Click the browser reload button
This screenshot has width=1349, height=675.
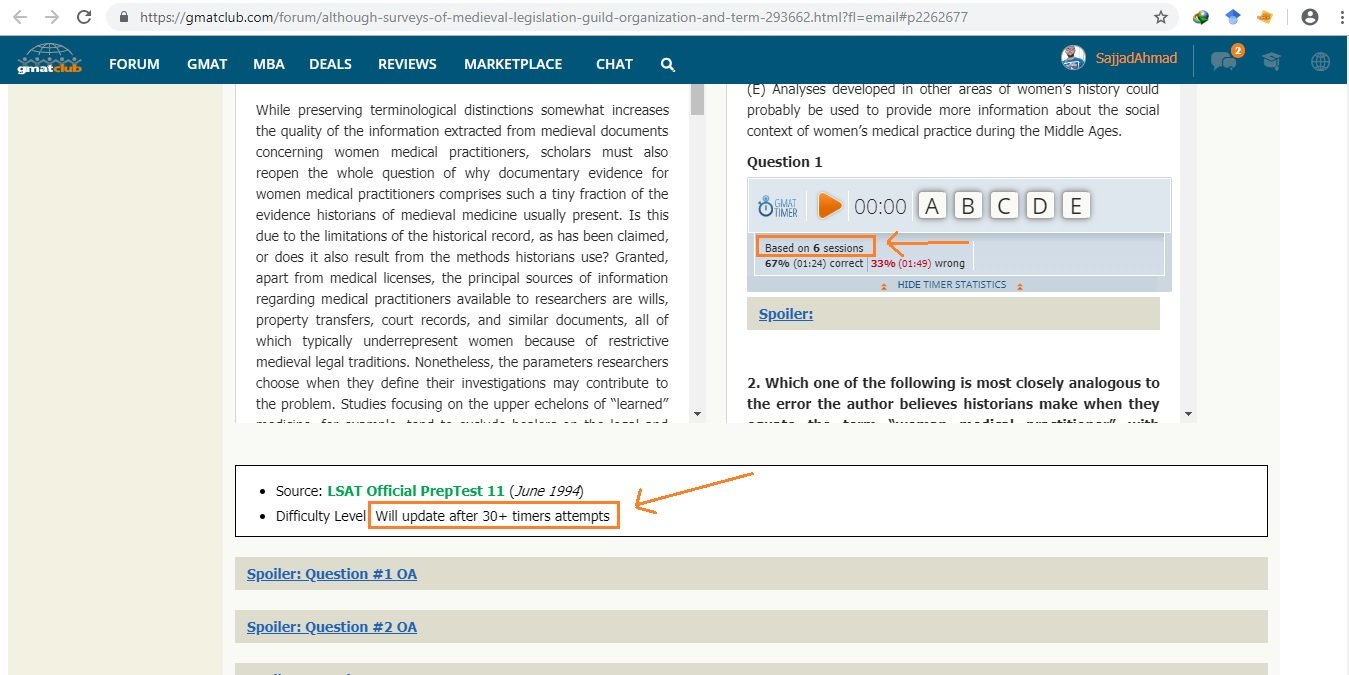85,17
